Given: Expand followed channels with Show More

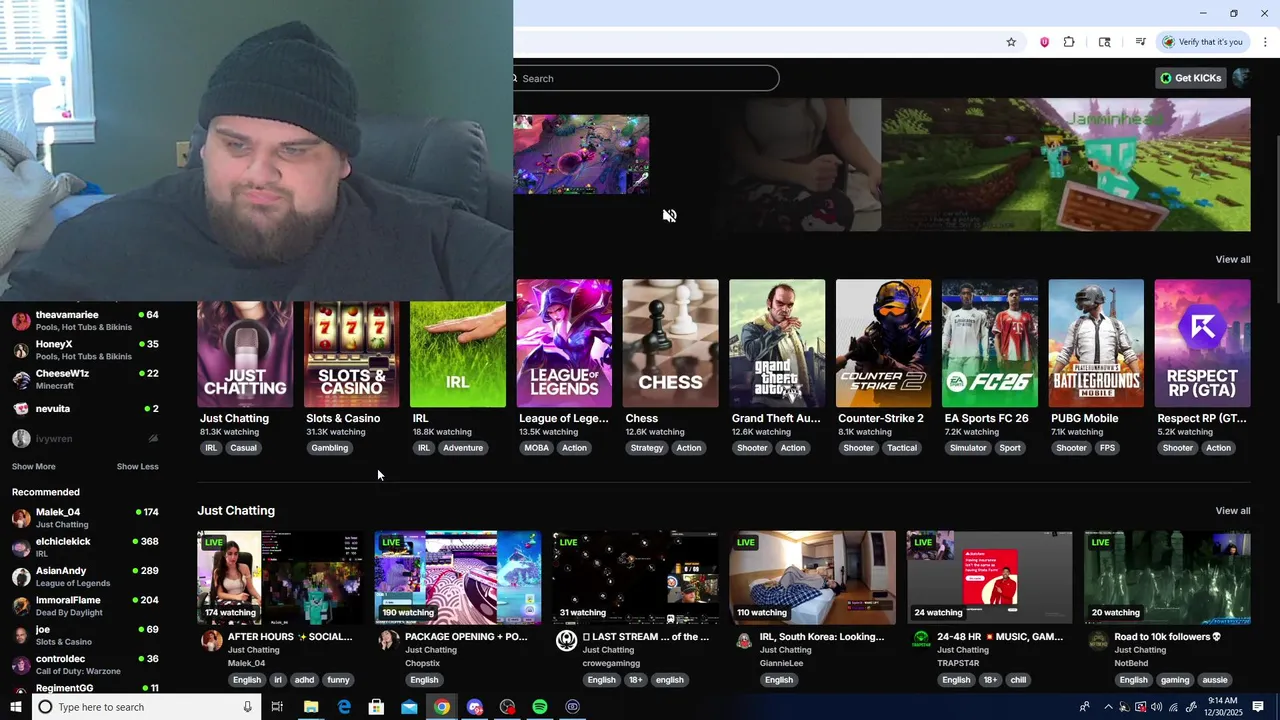Looking at the screenshot, I should point(33,467).
